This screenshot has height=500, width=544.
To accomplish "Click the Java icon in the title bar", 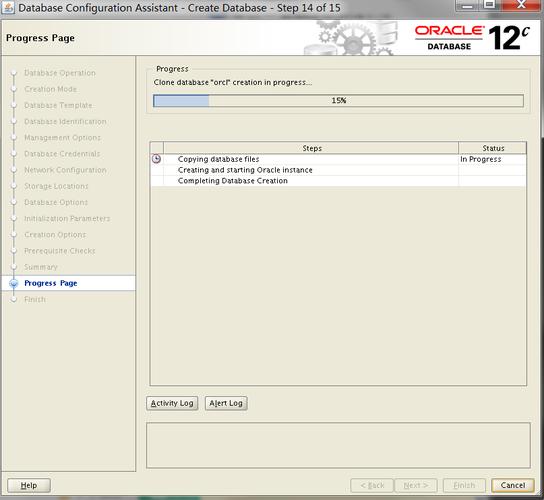I will click(8, 7).
